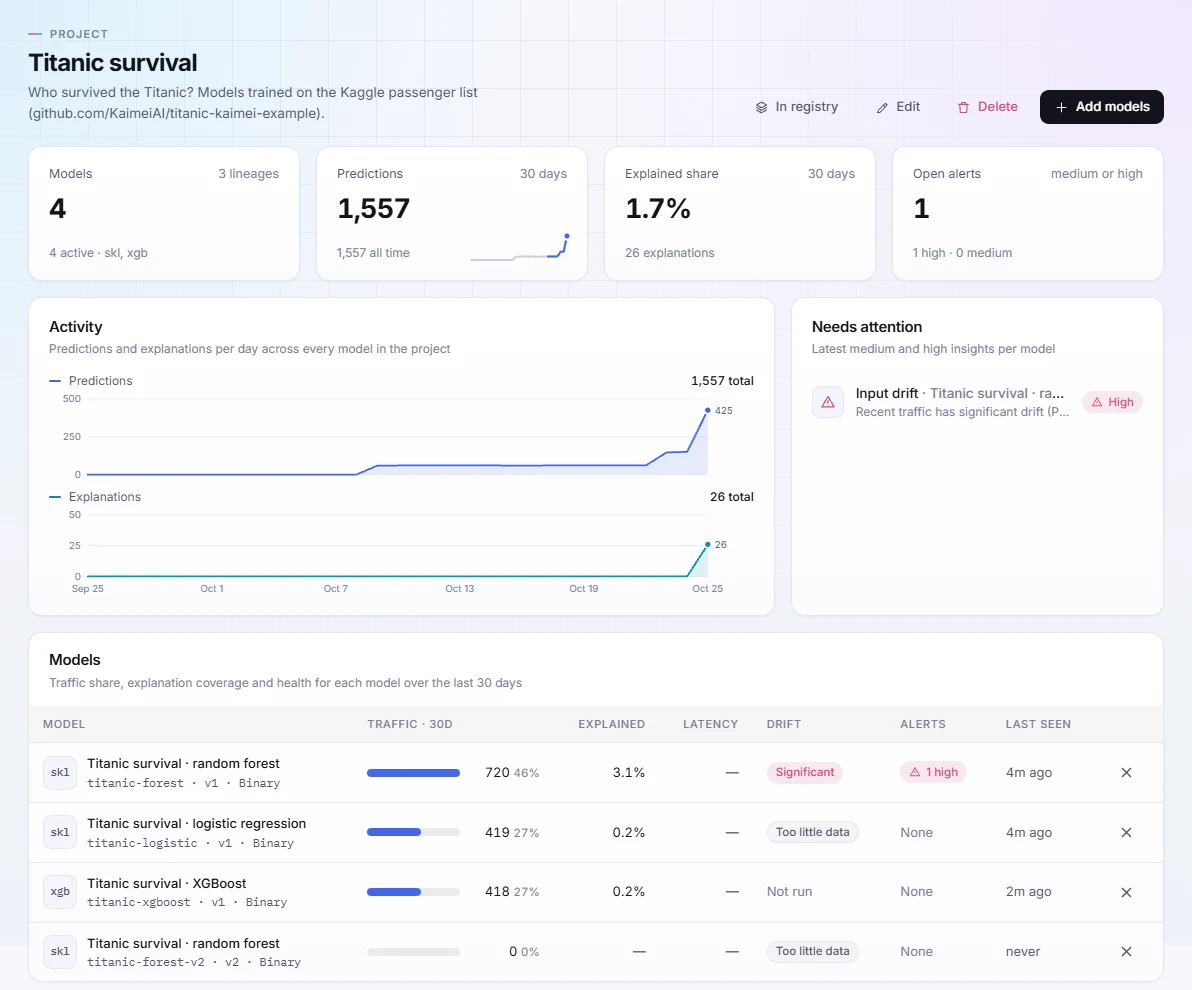Click the Delete trash icon
The width and height of the screenshot is (1192, 990).
click(x=963, y=107)
